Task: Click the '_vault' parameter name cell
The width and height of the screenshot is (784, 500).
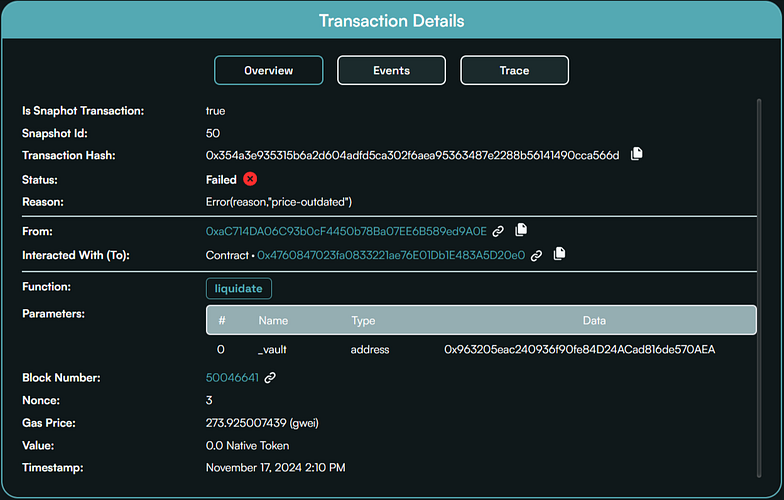Action: point(272,350)
